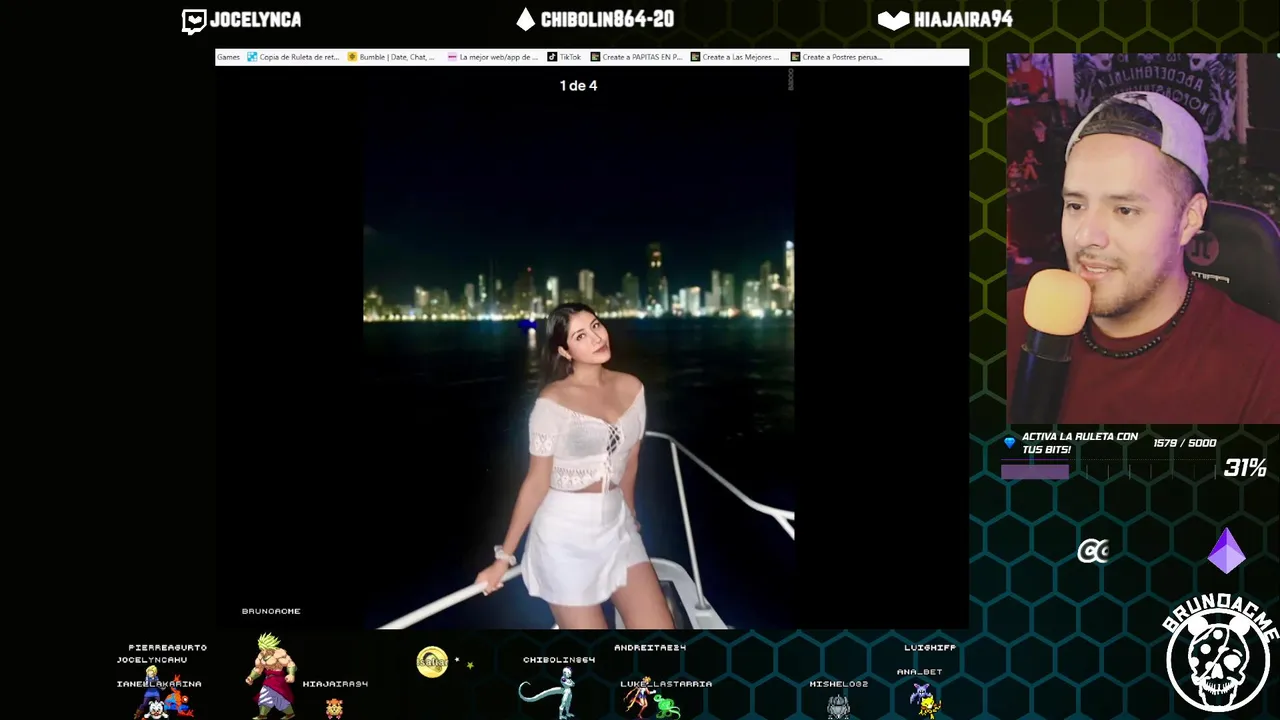Click the LUIGHIFF viewer name
The image size is (1280, 720).
(x=930, y=648)
